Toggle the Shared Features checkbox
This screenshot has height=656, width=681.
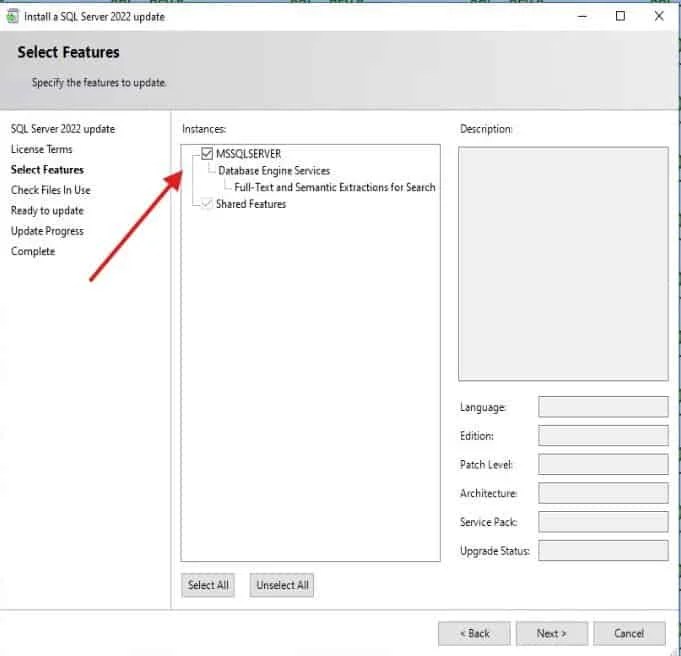207,204
